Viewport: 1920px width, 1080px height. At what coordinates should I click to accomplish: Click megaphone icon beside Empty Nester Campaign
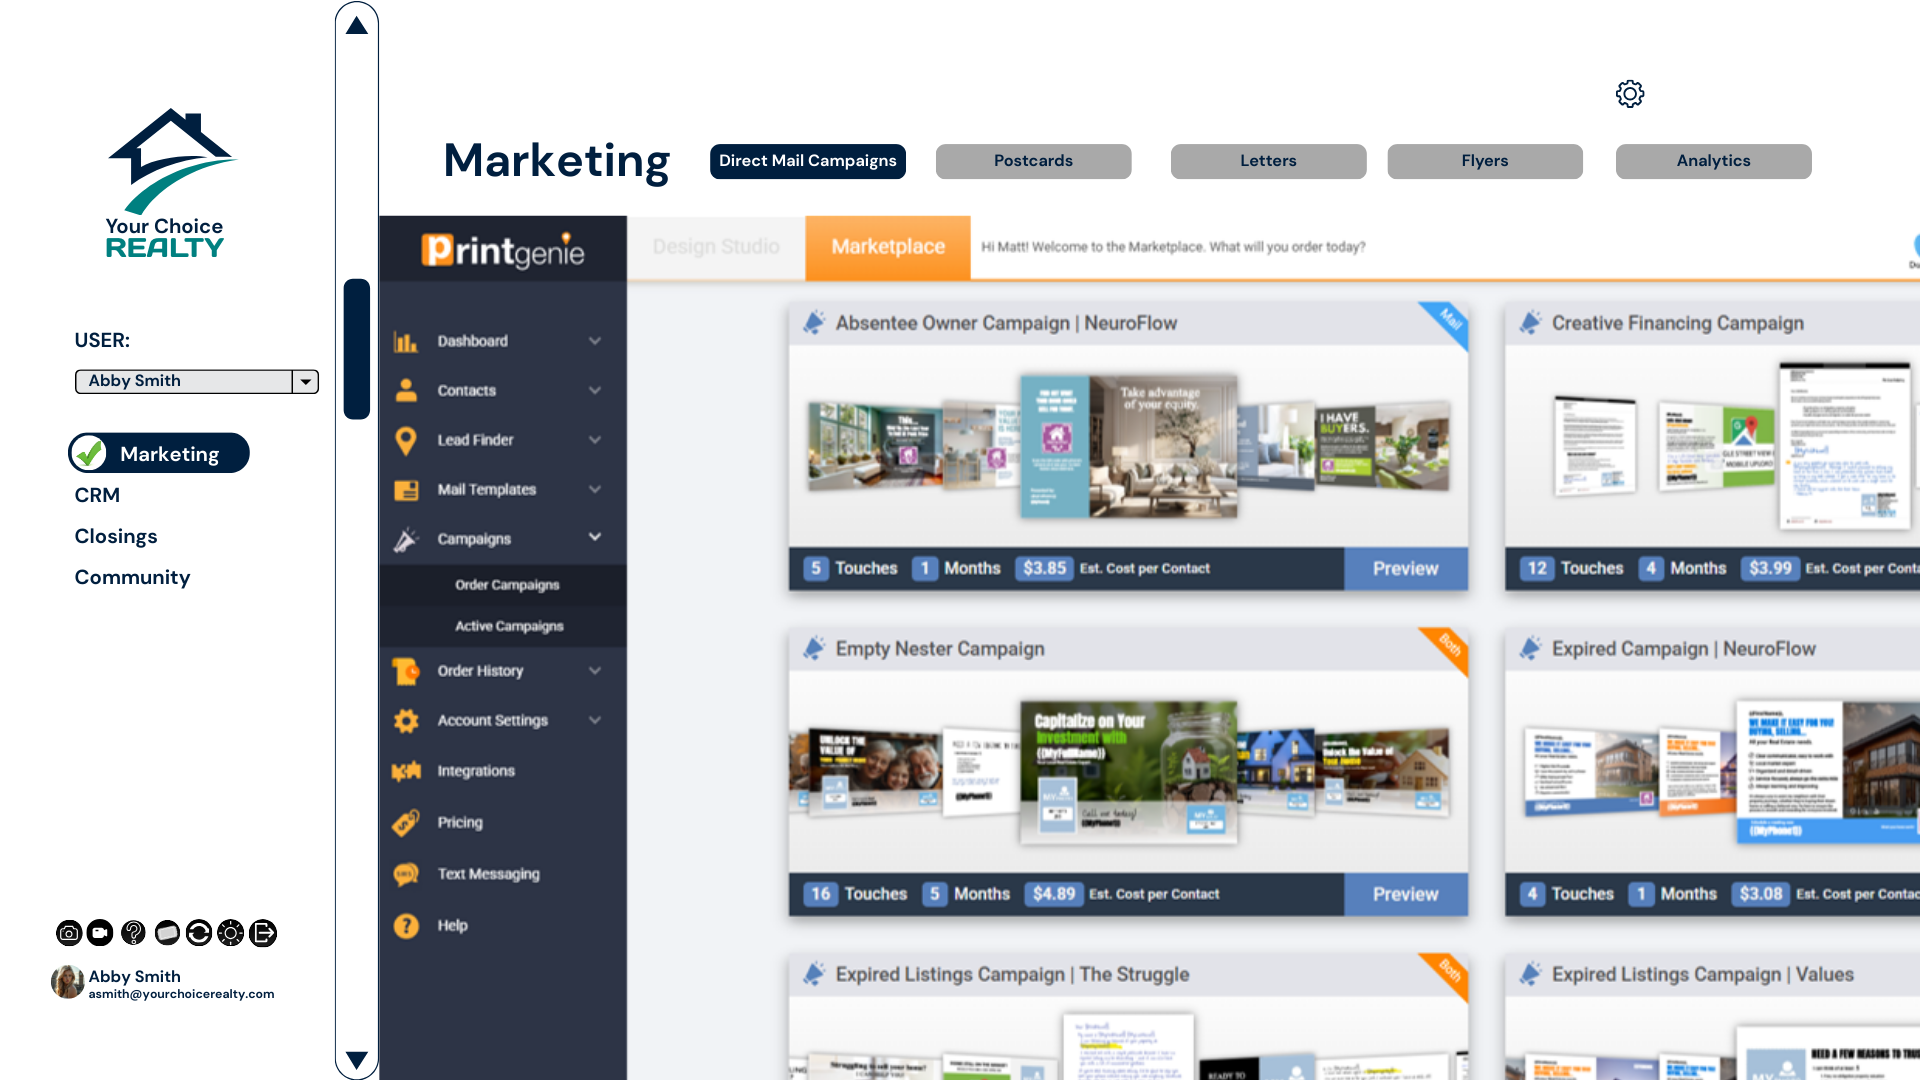814,649
